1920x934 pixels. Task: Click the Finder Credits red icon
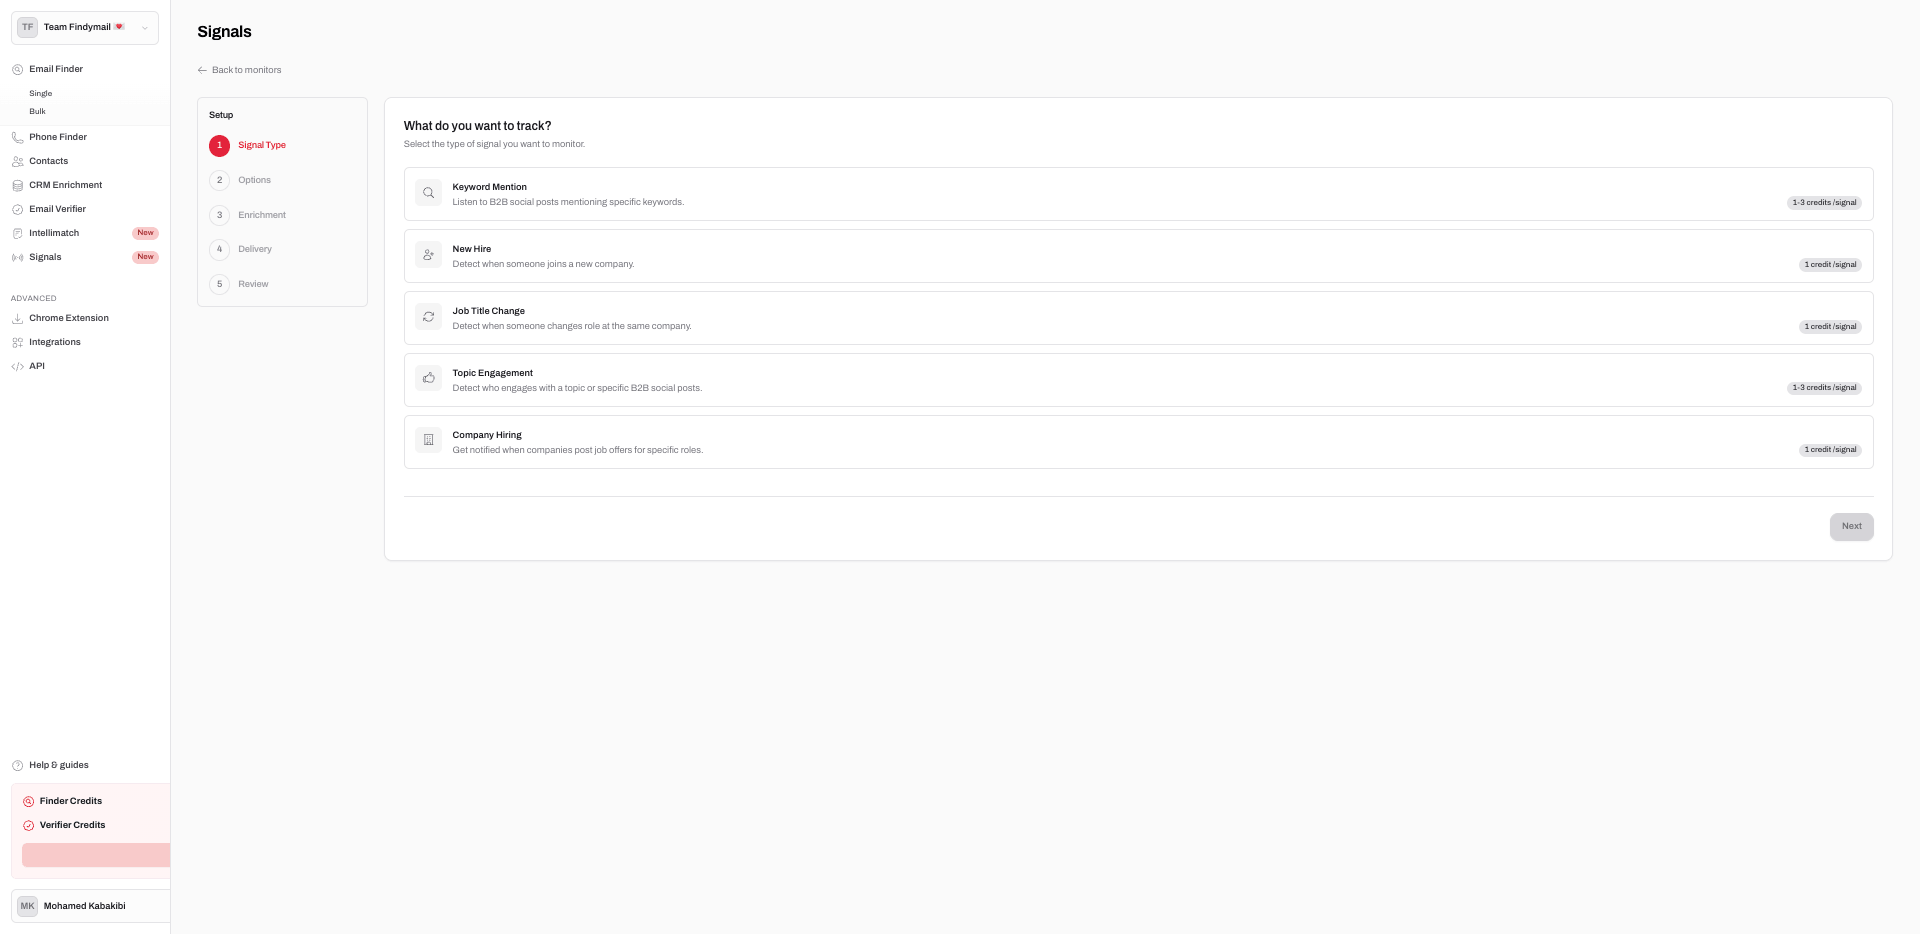pyautogui.click(x=28, y=802)
